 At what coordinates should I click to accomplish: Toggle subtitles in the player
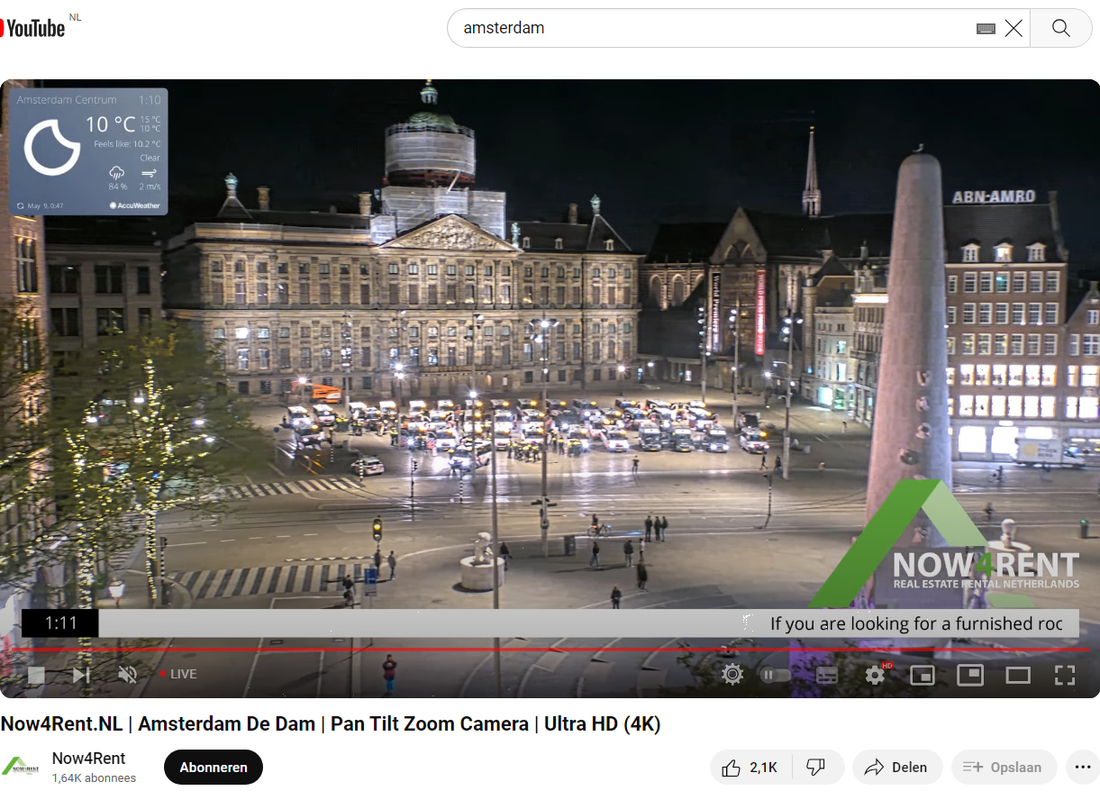pyautogui.click(x=827, y=675)
